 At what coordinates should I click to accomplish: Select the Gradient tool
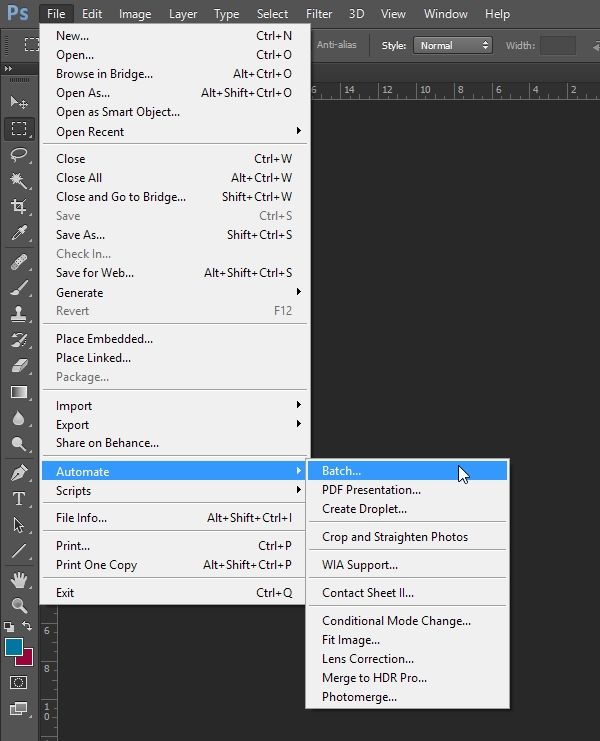point(19,392)
